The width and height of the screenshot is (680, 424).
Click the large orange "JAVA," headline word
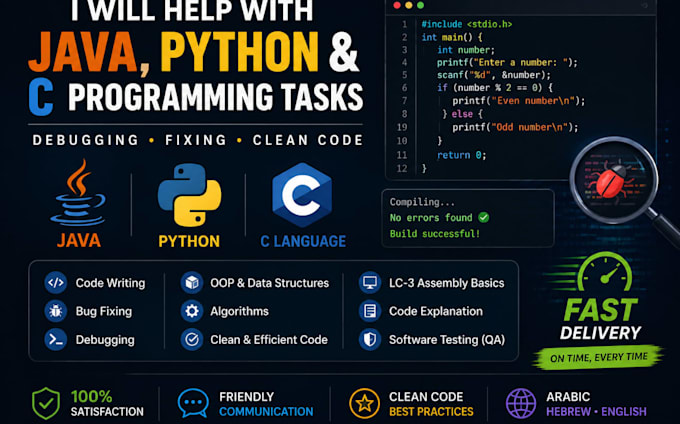click(89, 52)
